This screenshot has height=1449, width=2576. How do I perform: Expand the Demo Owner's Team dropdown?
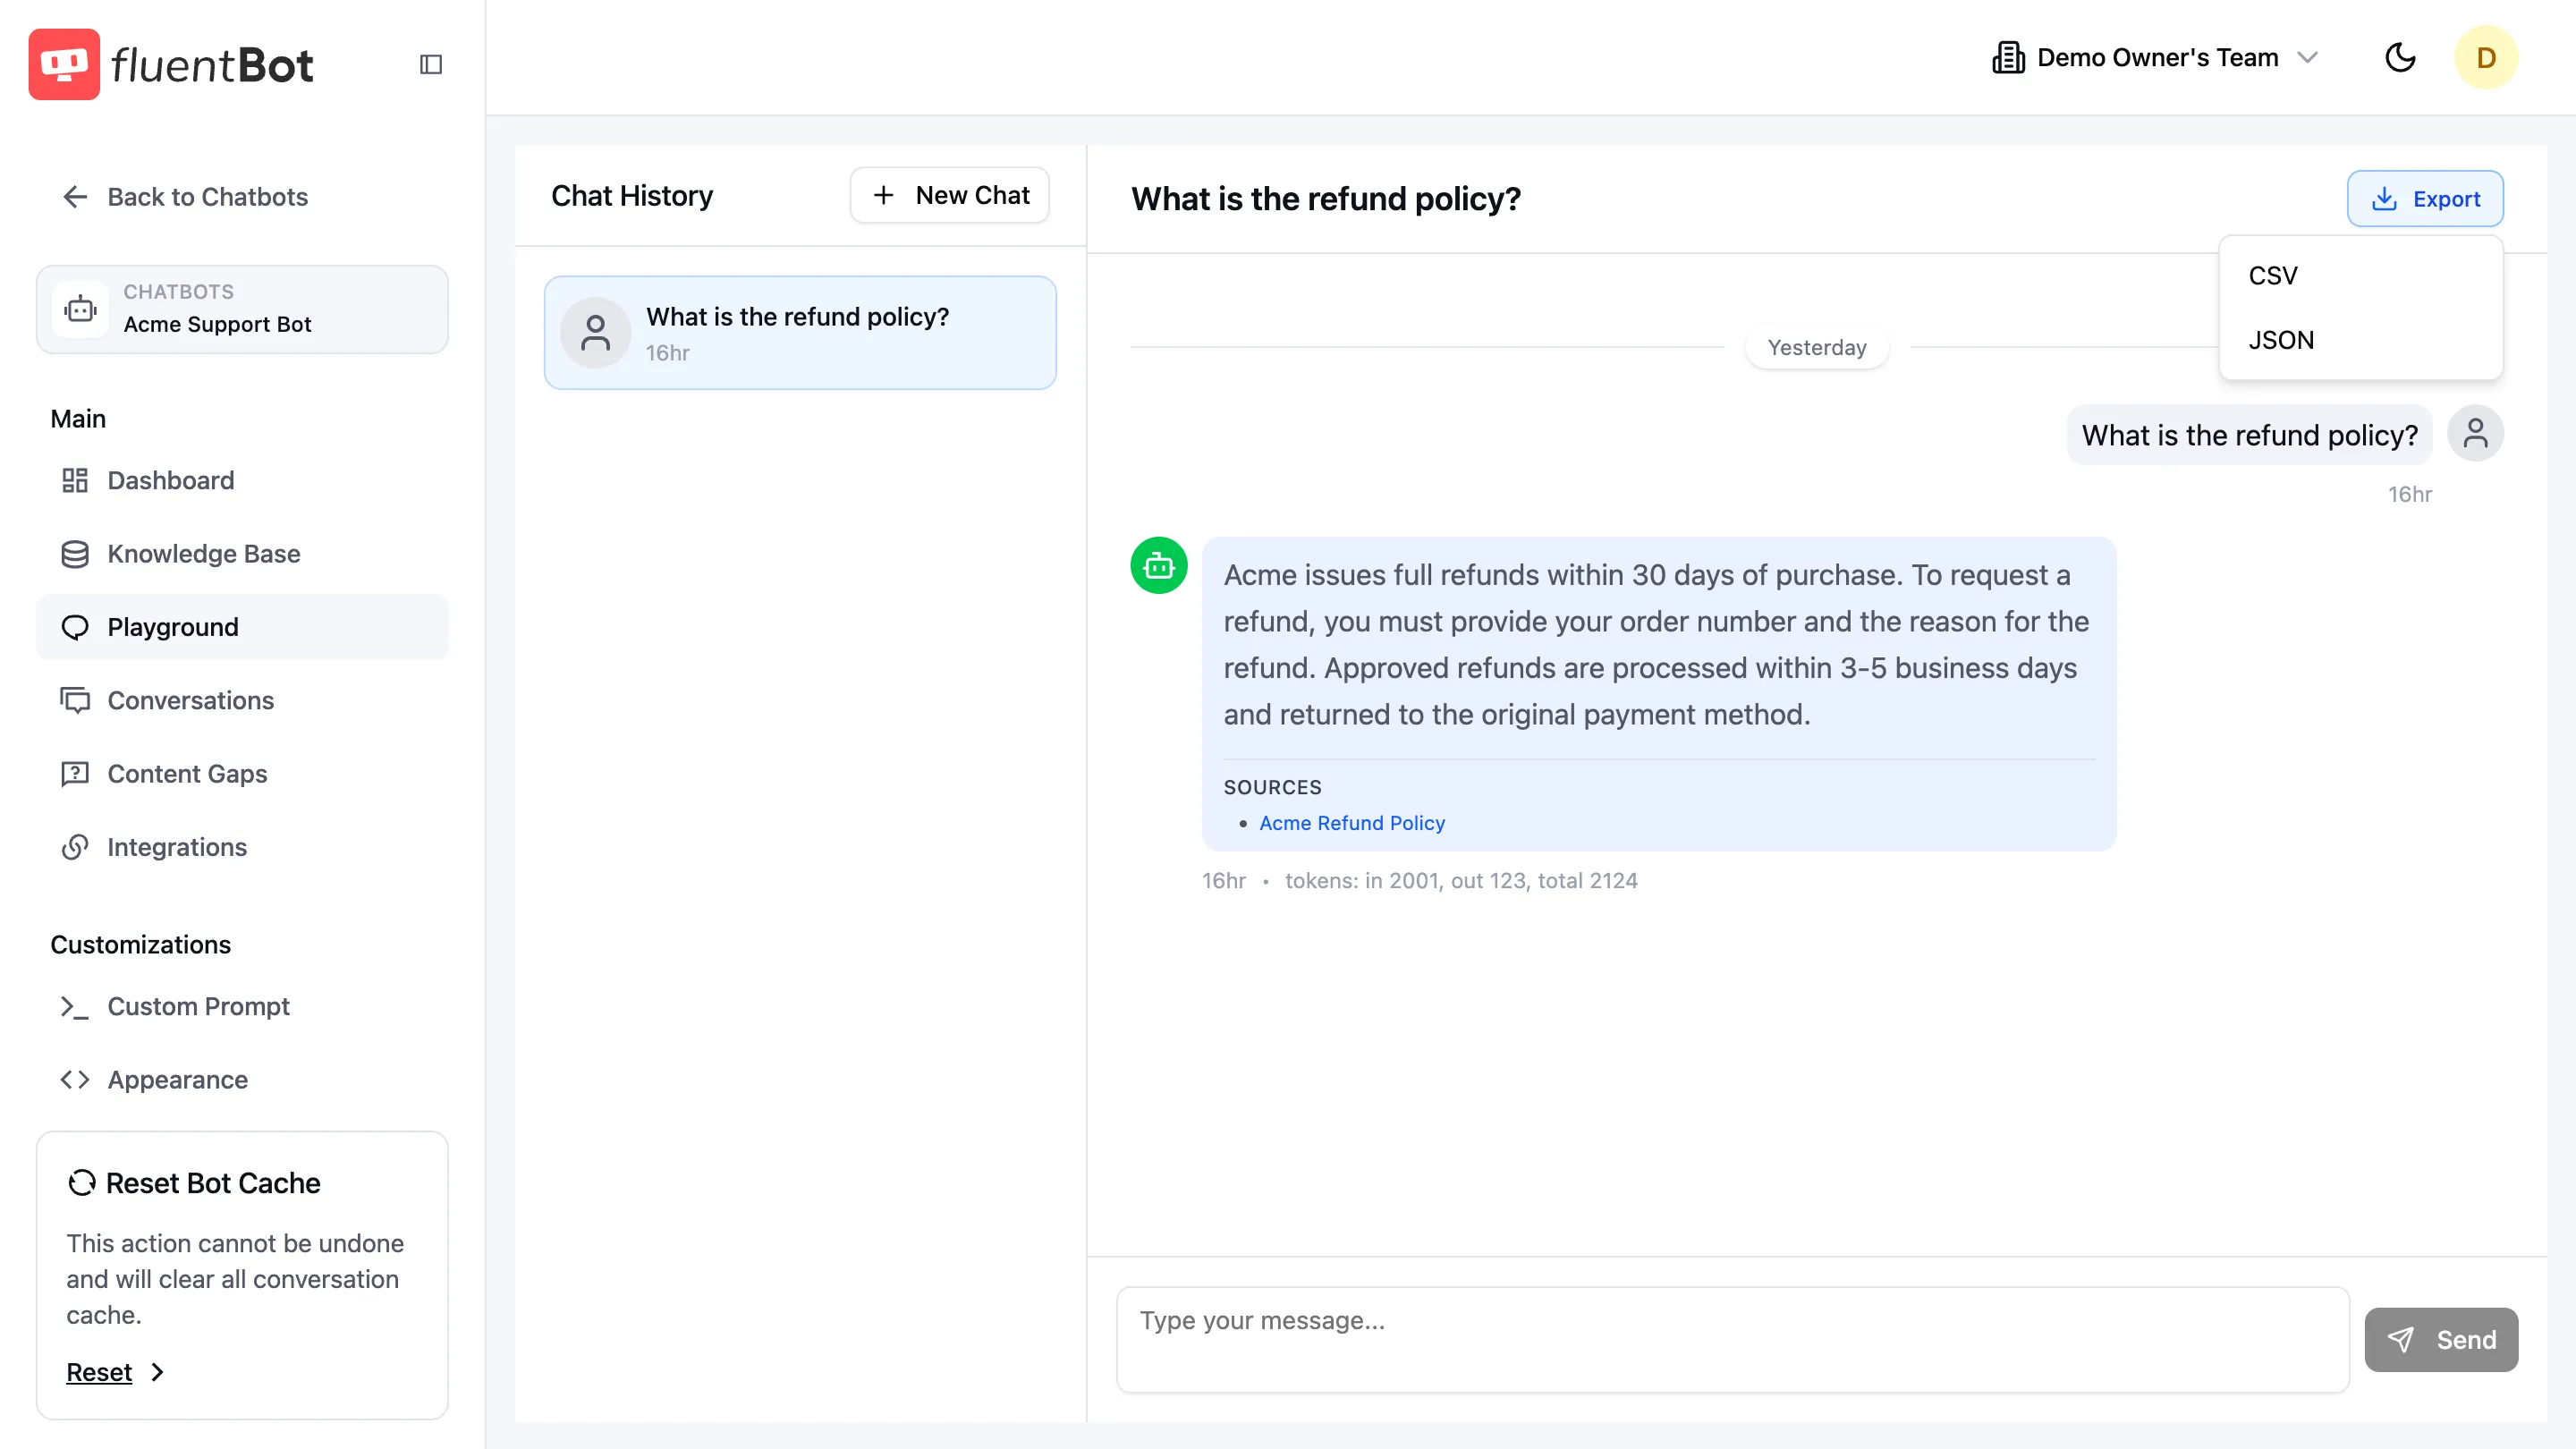coord(2155,57)
